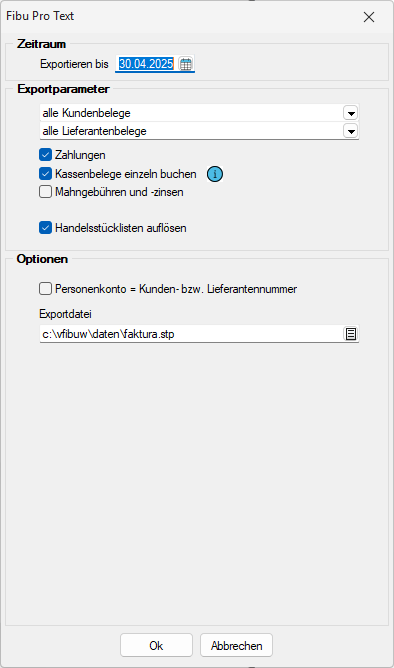The image size is (394, 668).
Task: Cancel with the Abbrechen button
Action: point(236,645)
